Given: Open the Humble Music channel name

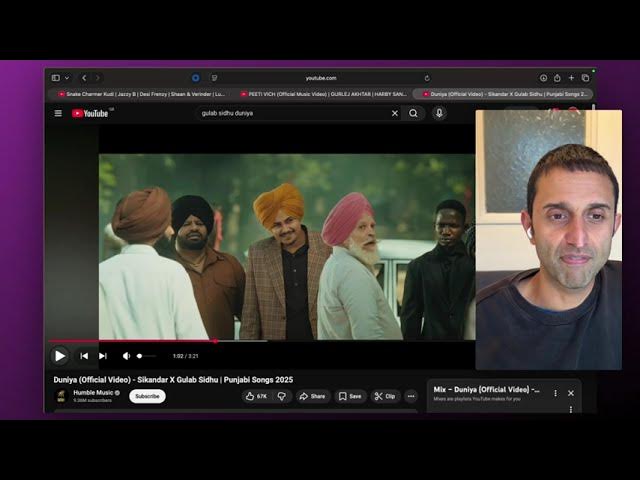Looking at the screenshot, I should pos(93,392).
